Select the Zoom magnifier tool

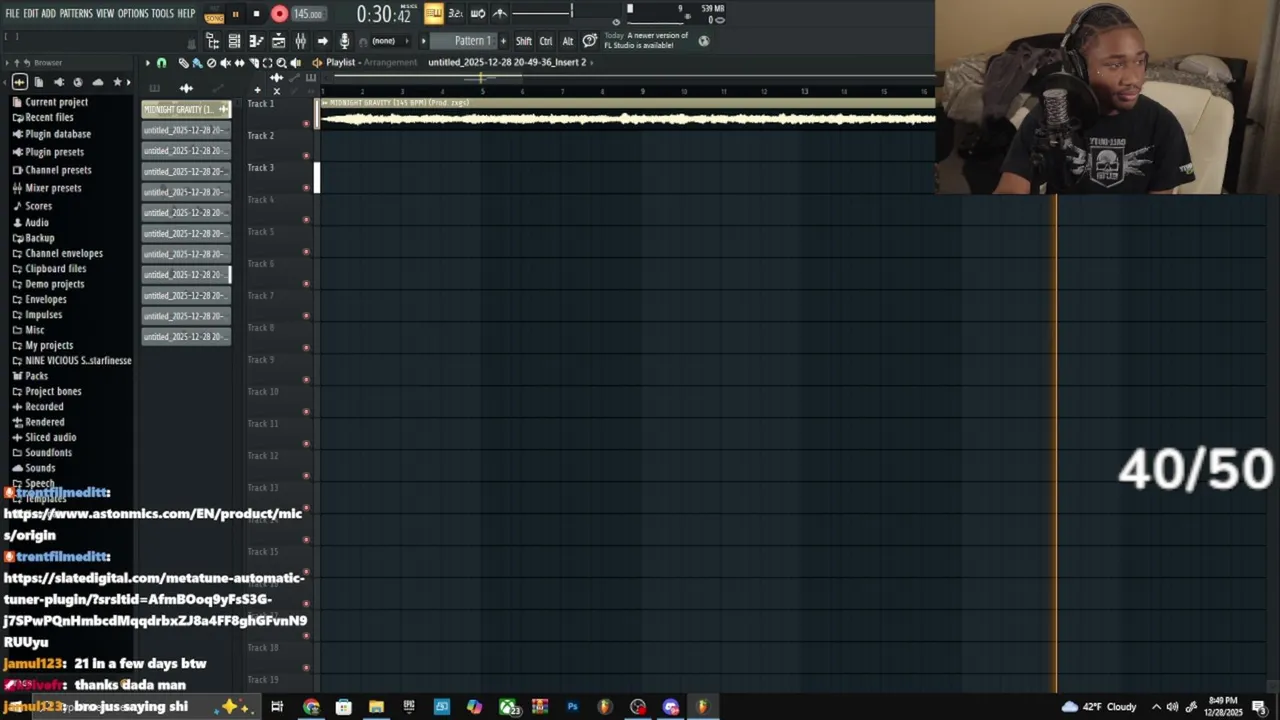281,62
